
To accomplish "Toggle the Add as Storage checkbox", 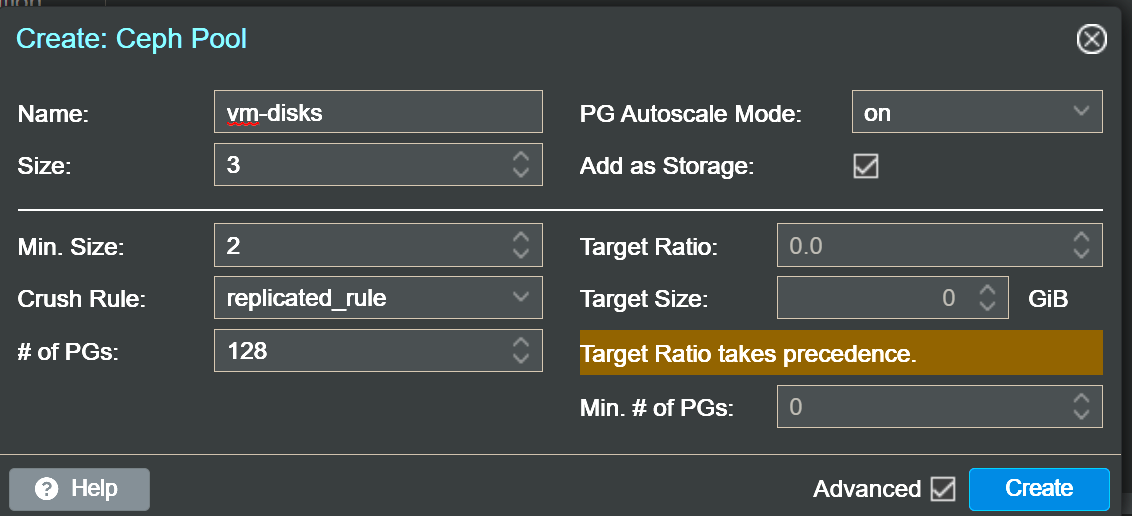I will click(x=866, y=166).
